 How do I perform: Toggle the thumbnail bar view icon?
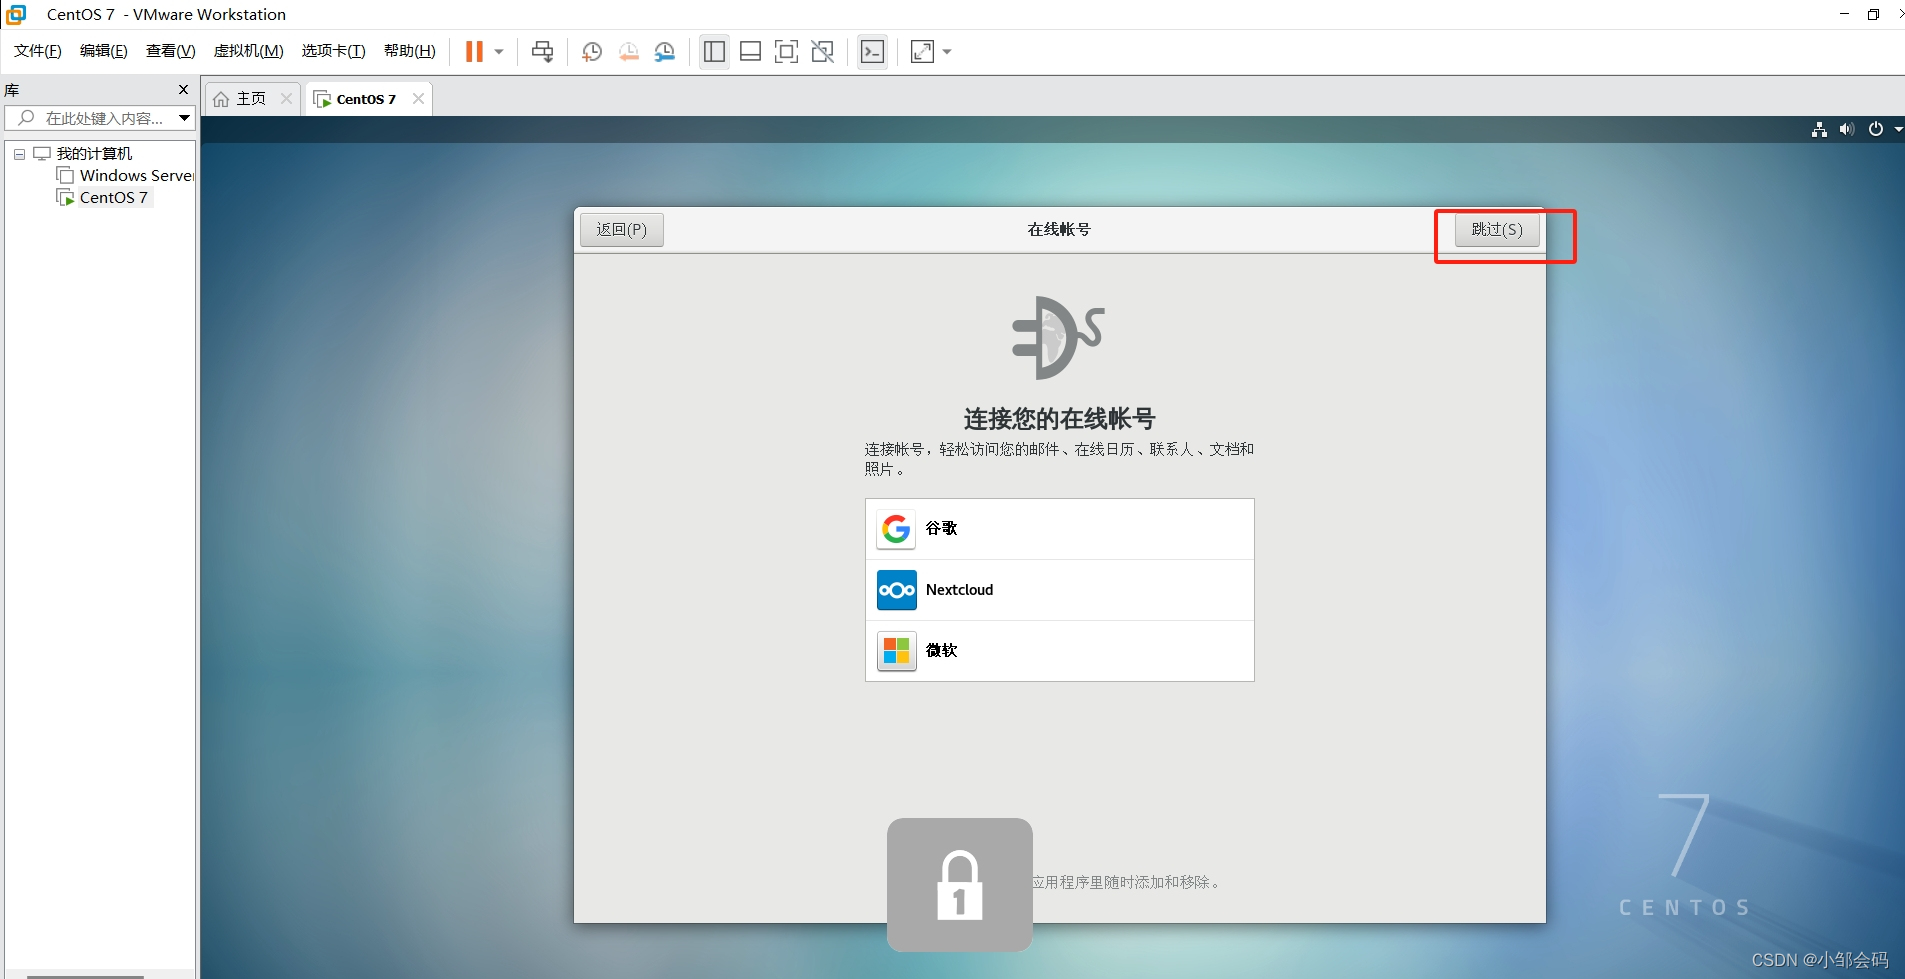click(750, 52)
